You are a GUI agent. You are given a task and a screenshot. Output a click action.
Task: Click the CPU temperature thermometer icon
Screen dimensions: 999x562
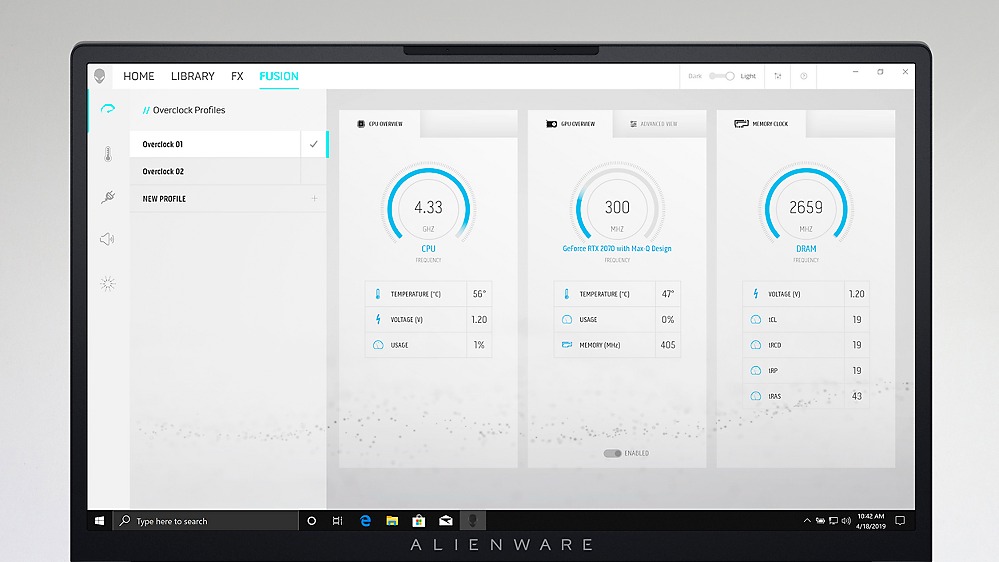coord(378,294)
